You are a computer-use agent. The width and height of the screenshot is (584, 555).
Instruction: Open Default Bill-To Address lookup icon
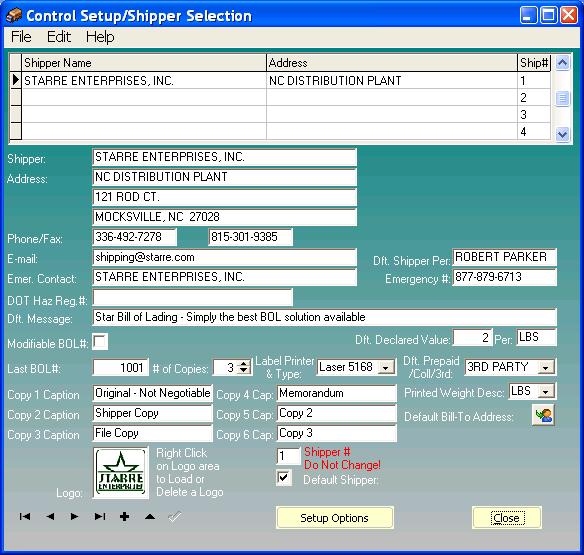[x=543, y=415]
